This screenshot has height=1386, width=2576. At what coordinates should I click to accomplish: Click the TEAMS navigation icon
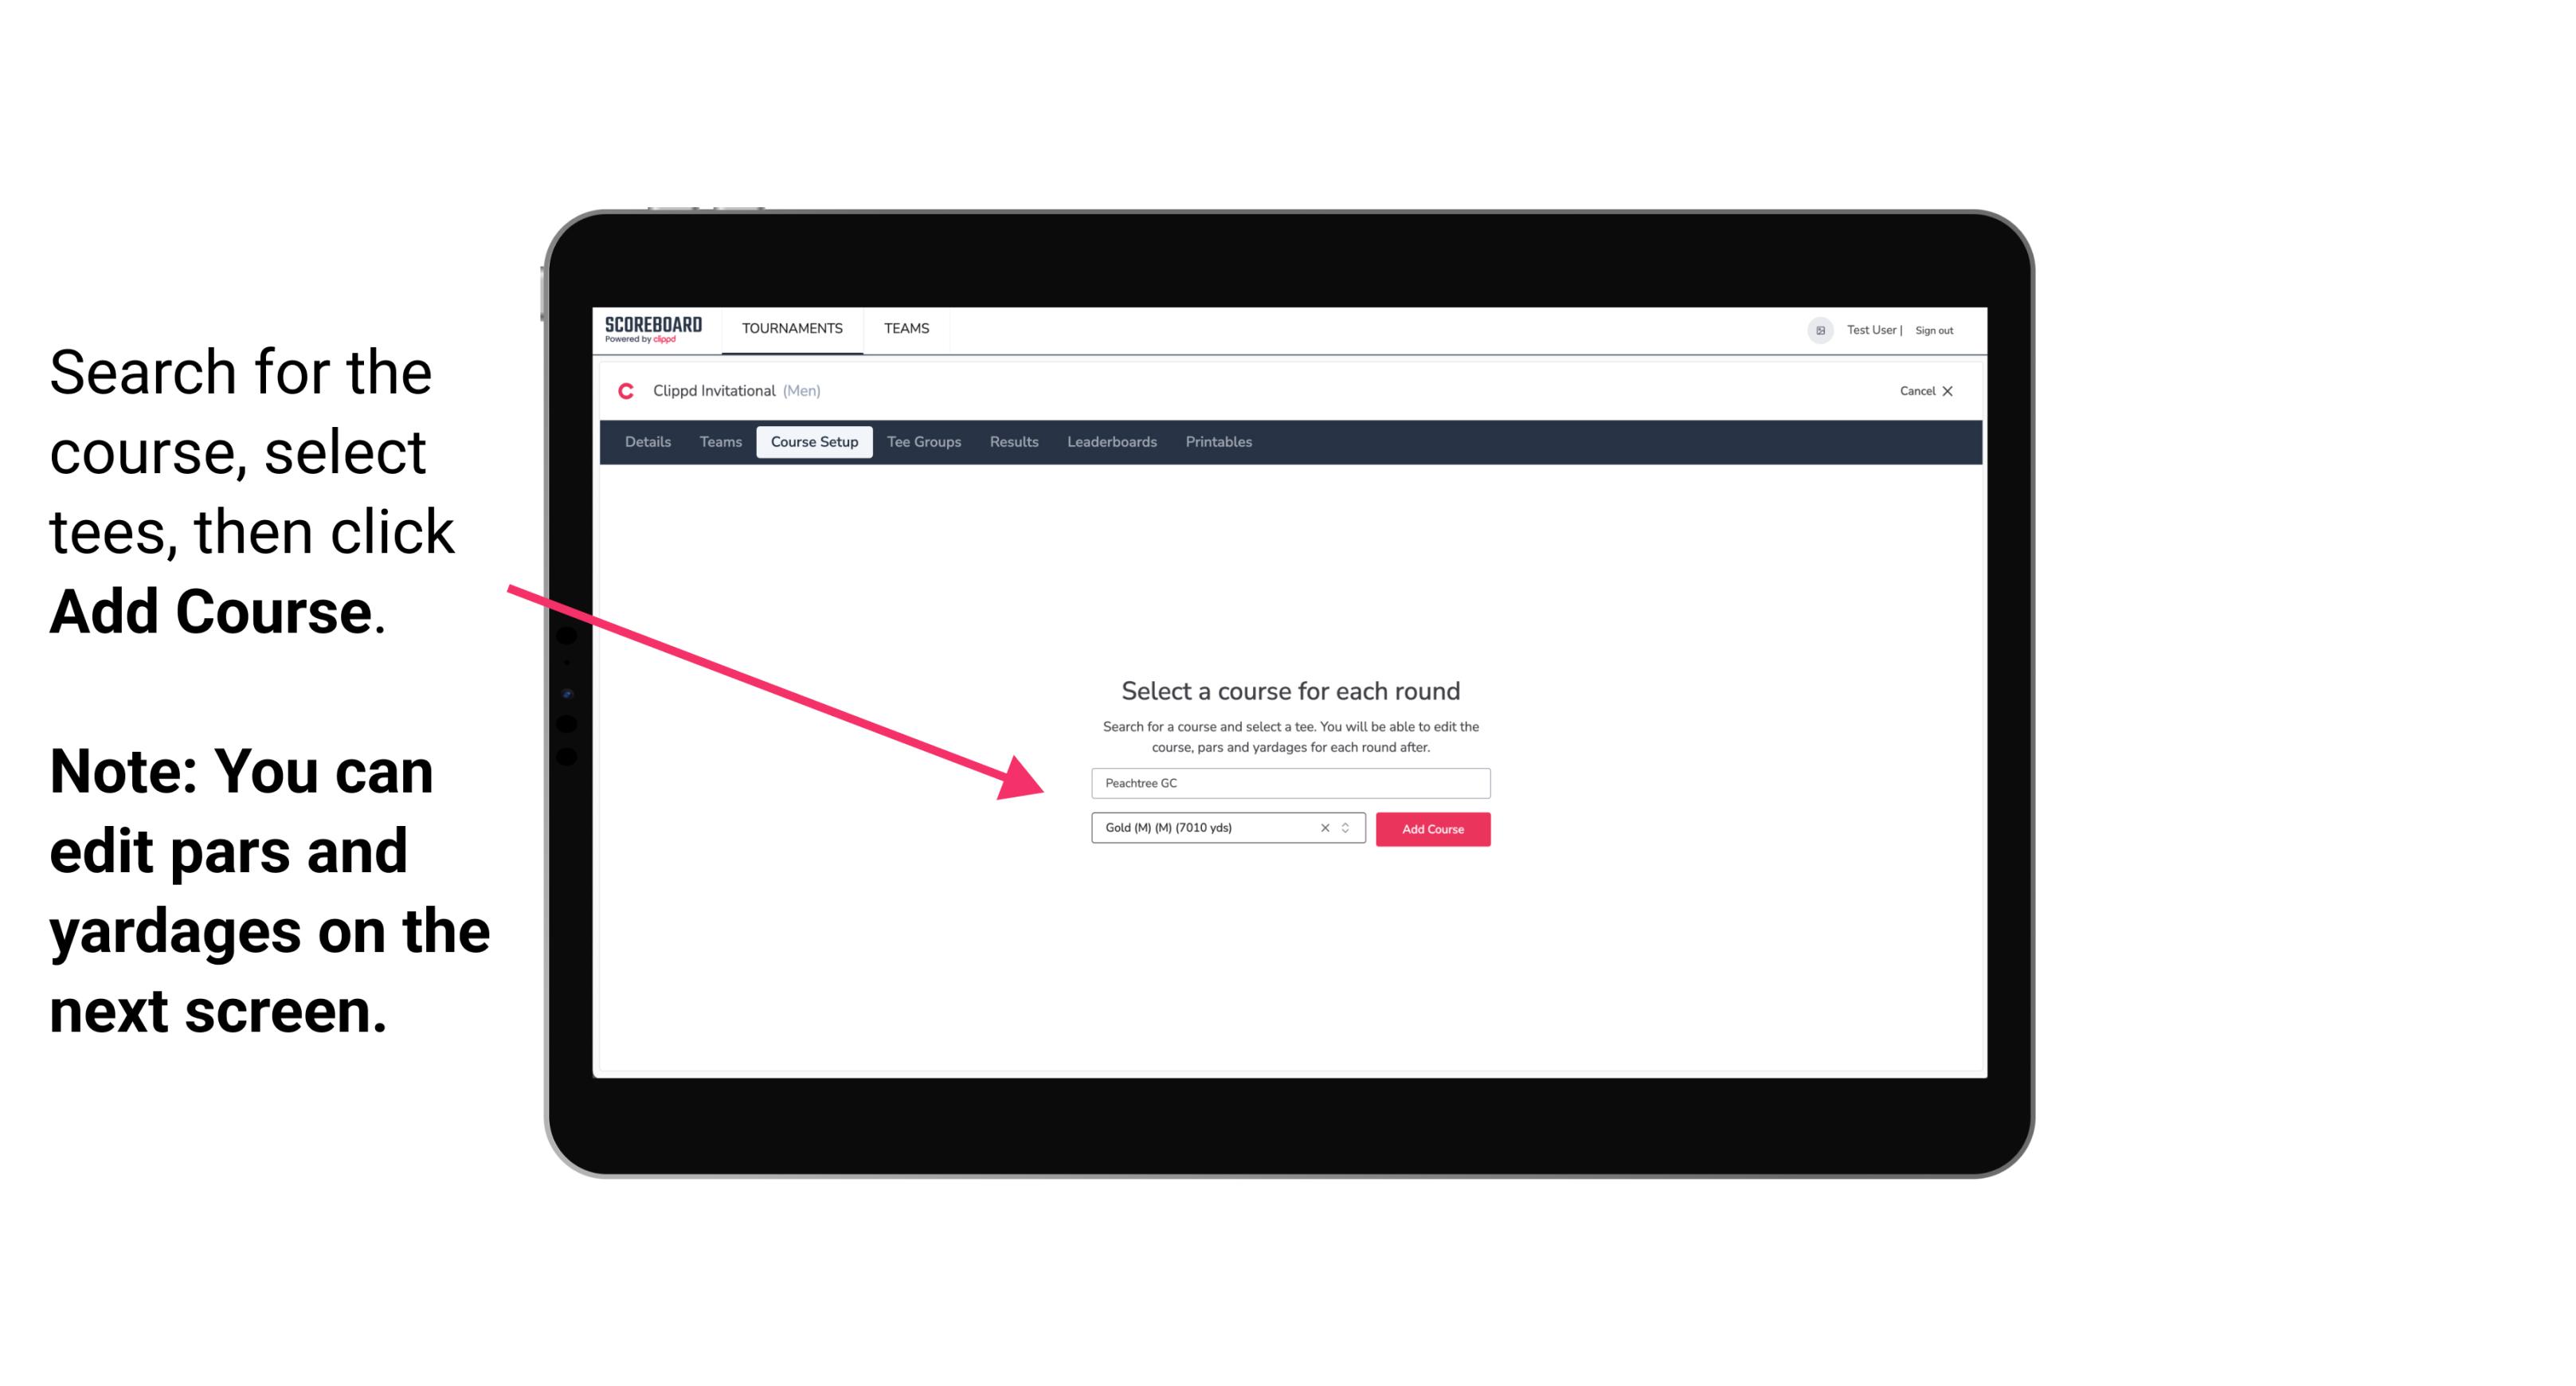tap(904, 327)
